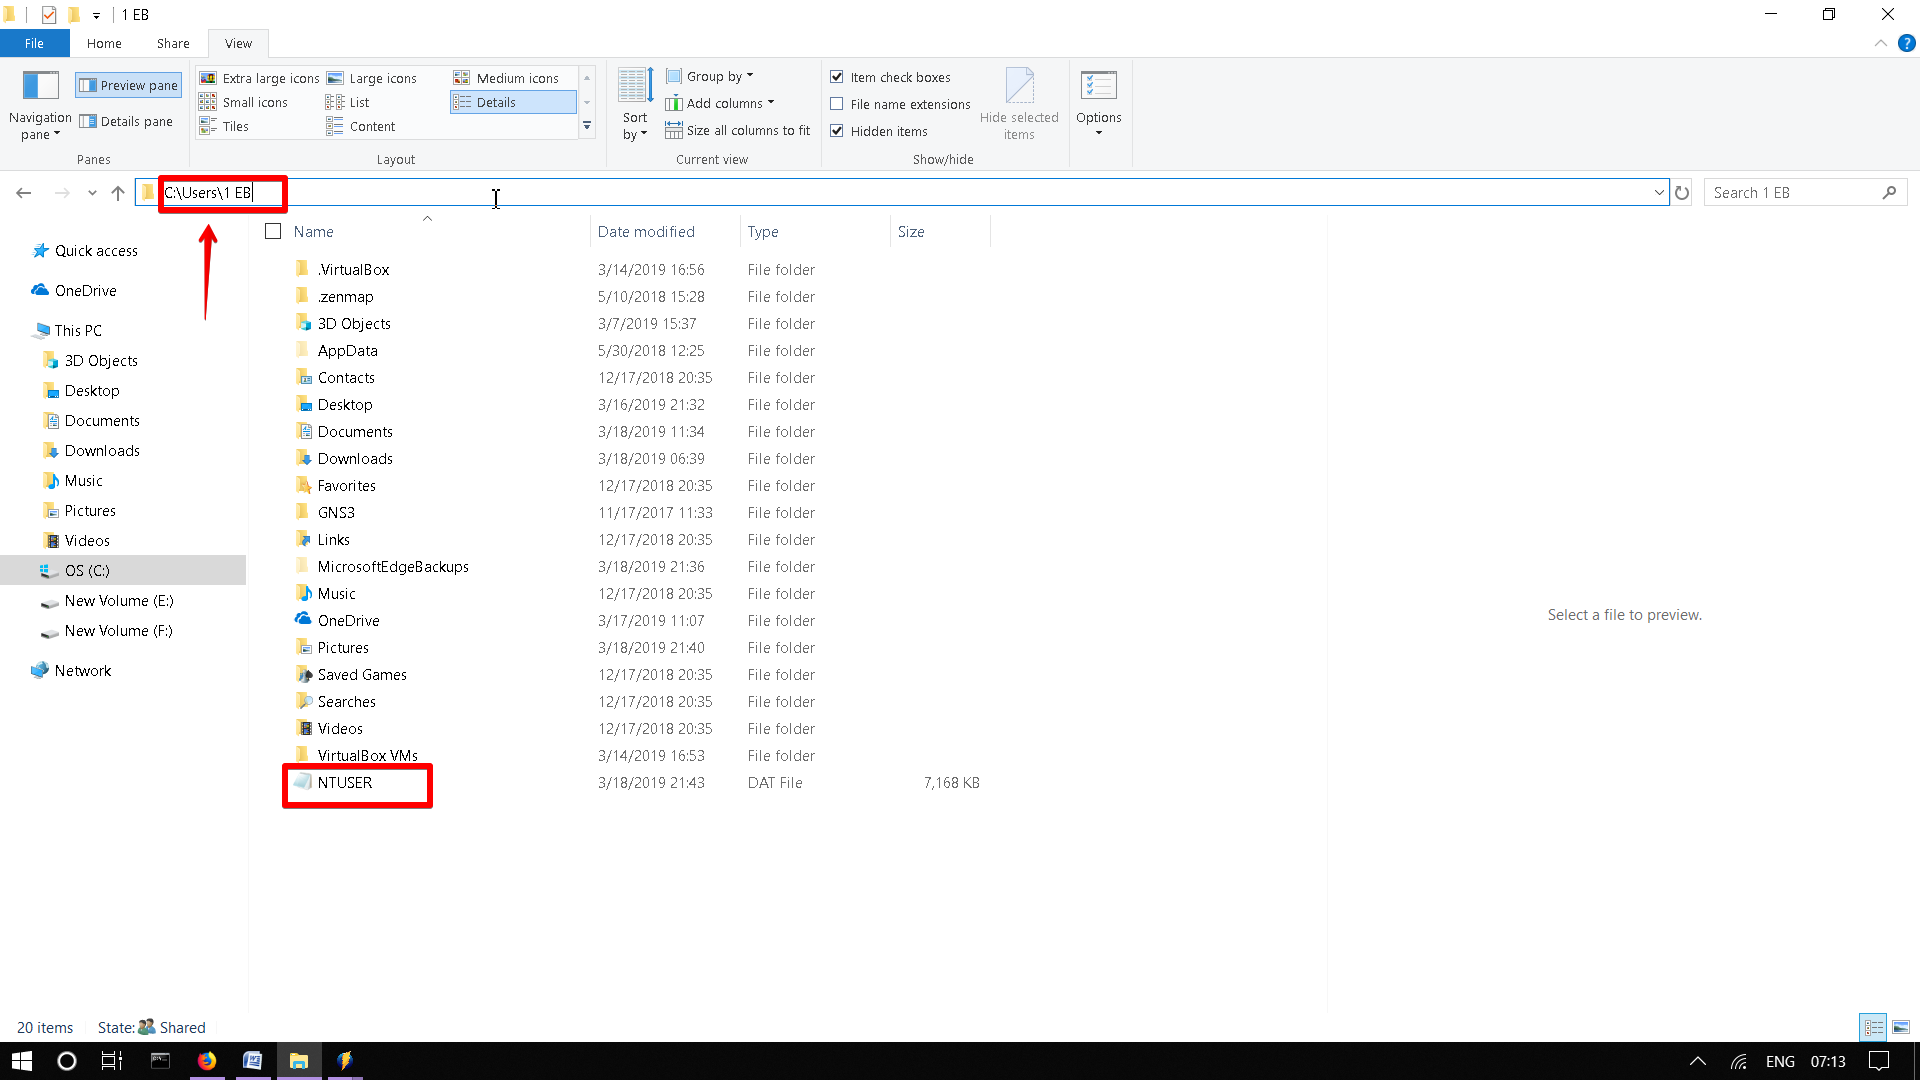Select the View ribbon tab
1920x1080 pixels.
[x=238, y=43]
